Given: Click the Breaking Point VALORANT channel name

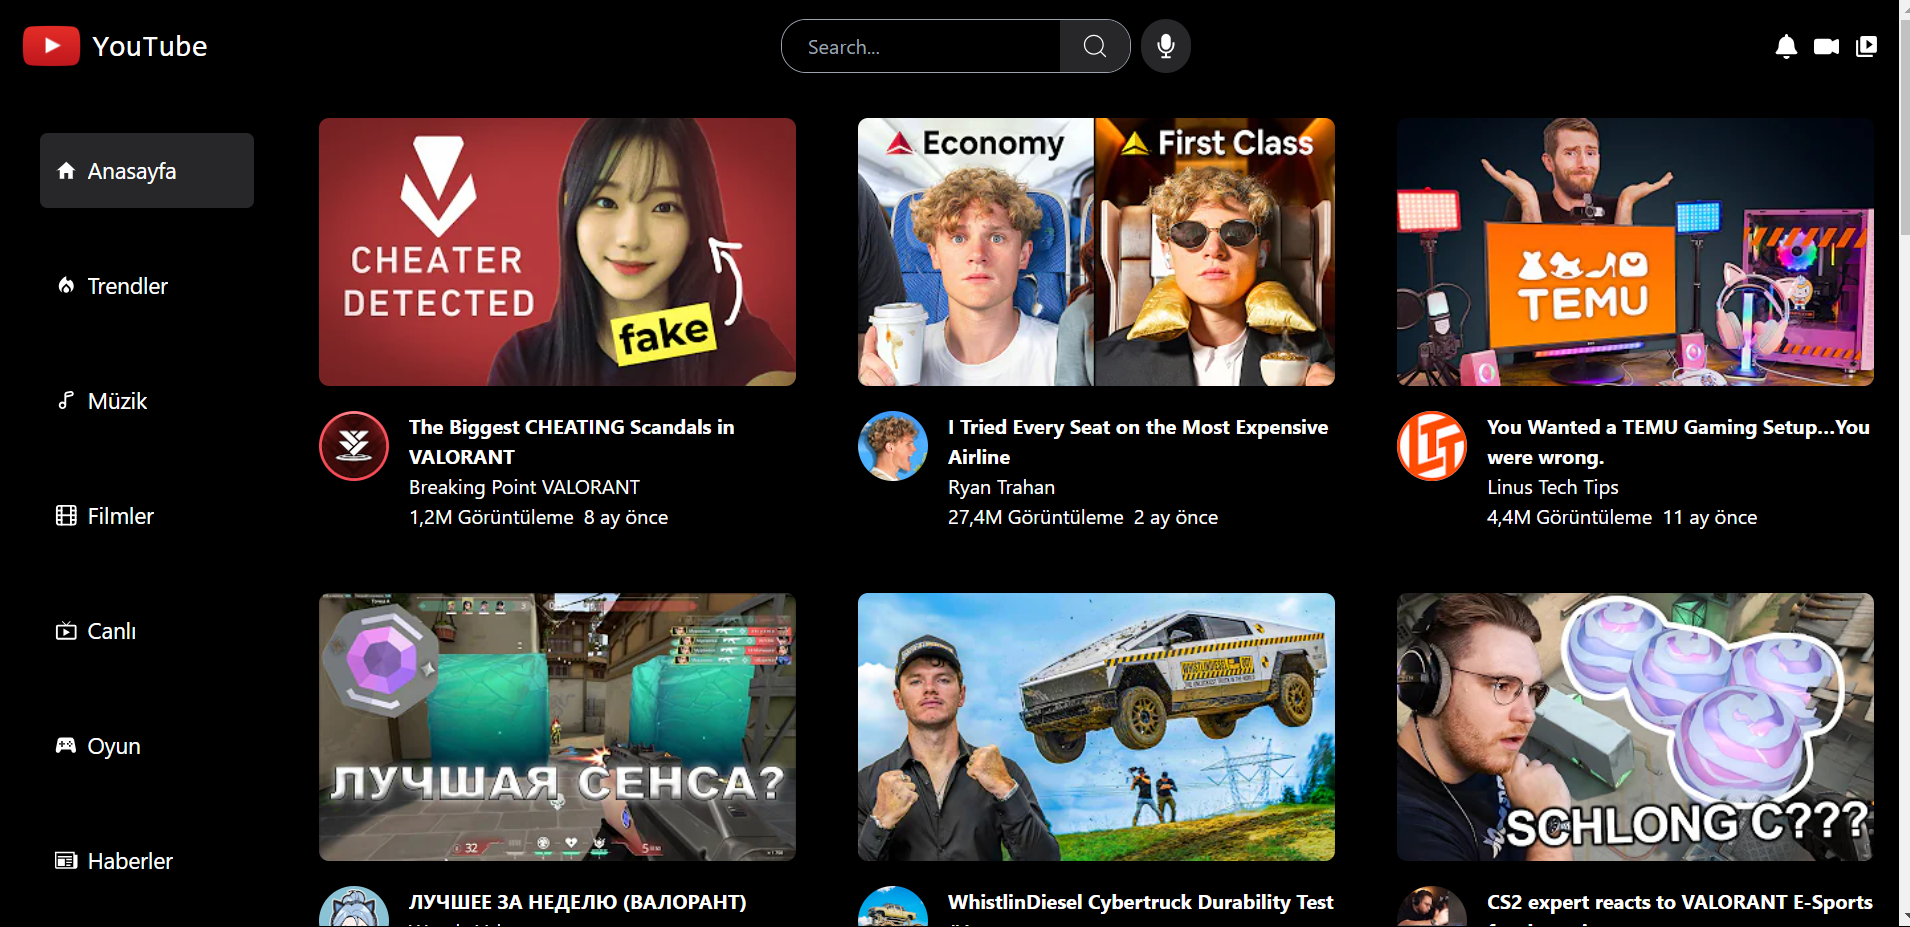Looking at the screenshot, I should (524, 487).
